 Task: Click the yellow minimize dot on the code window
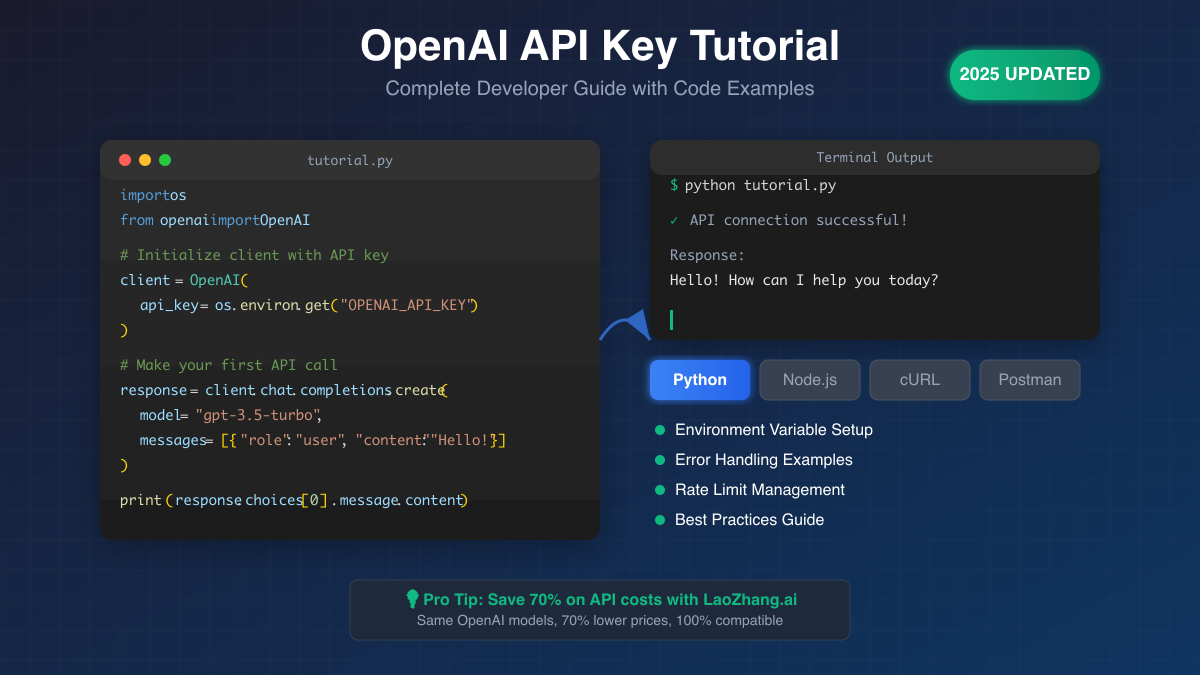point(144,159)
